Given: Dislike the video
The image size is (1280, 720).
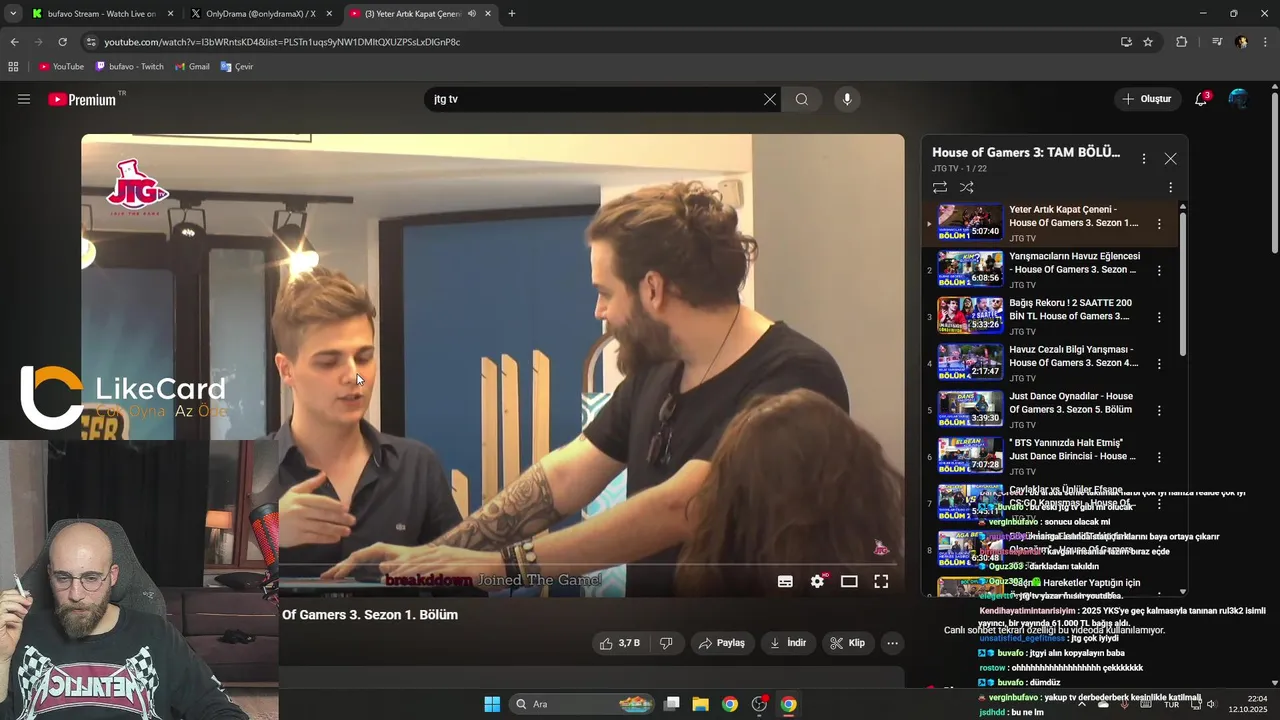Looking at the screenshot, I should 666,643.
